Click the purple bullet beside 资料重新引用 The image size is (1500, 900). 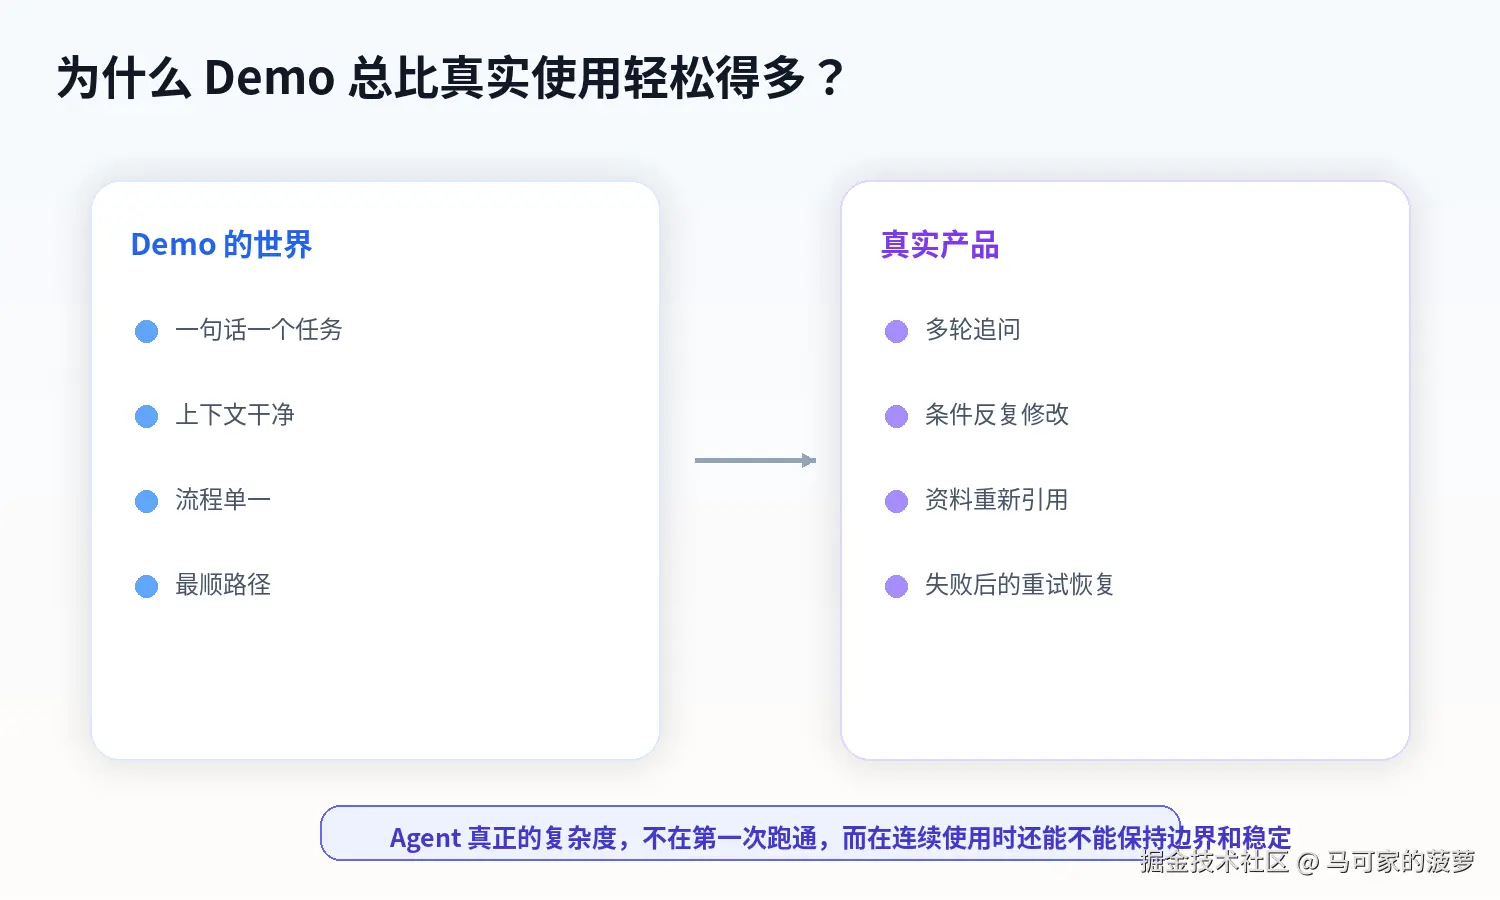pyautogui.click(x=896, y=501)
